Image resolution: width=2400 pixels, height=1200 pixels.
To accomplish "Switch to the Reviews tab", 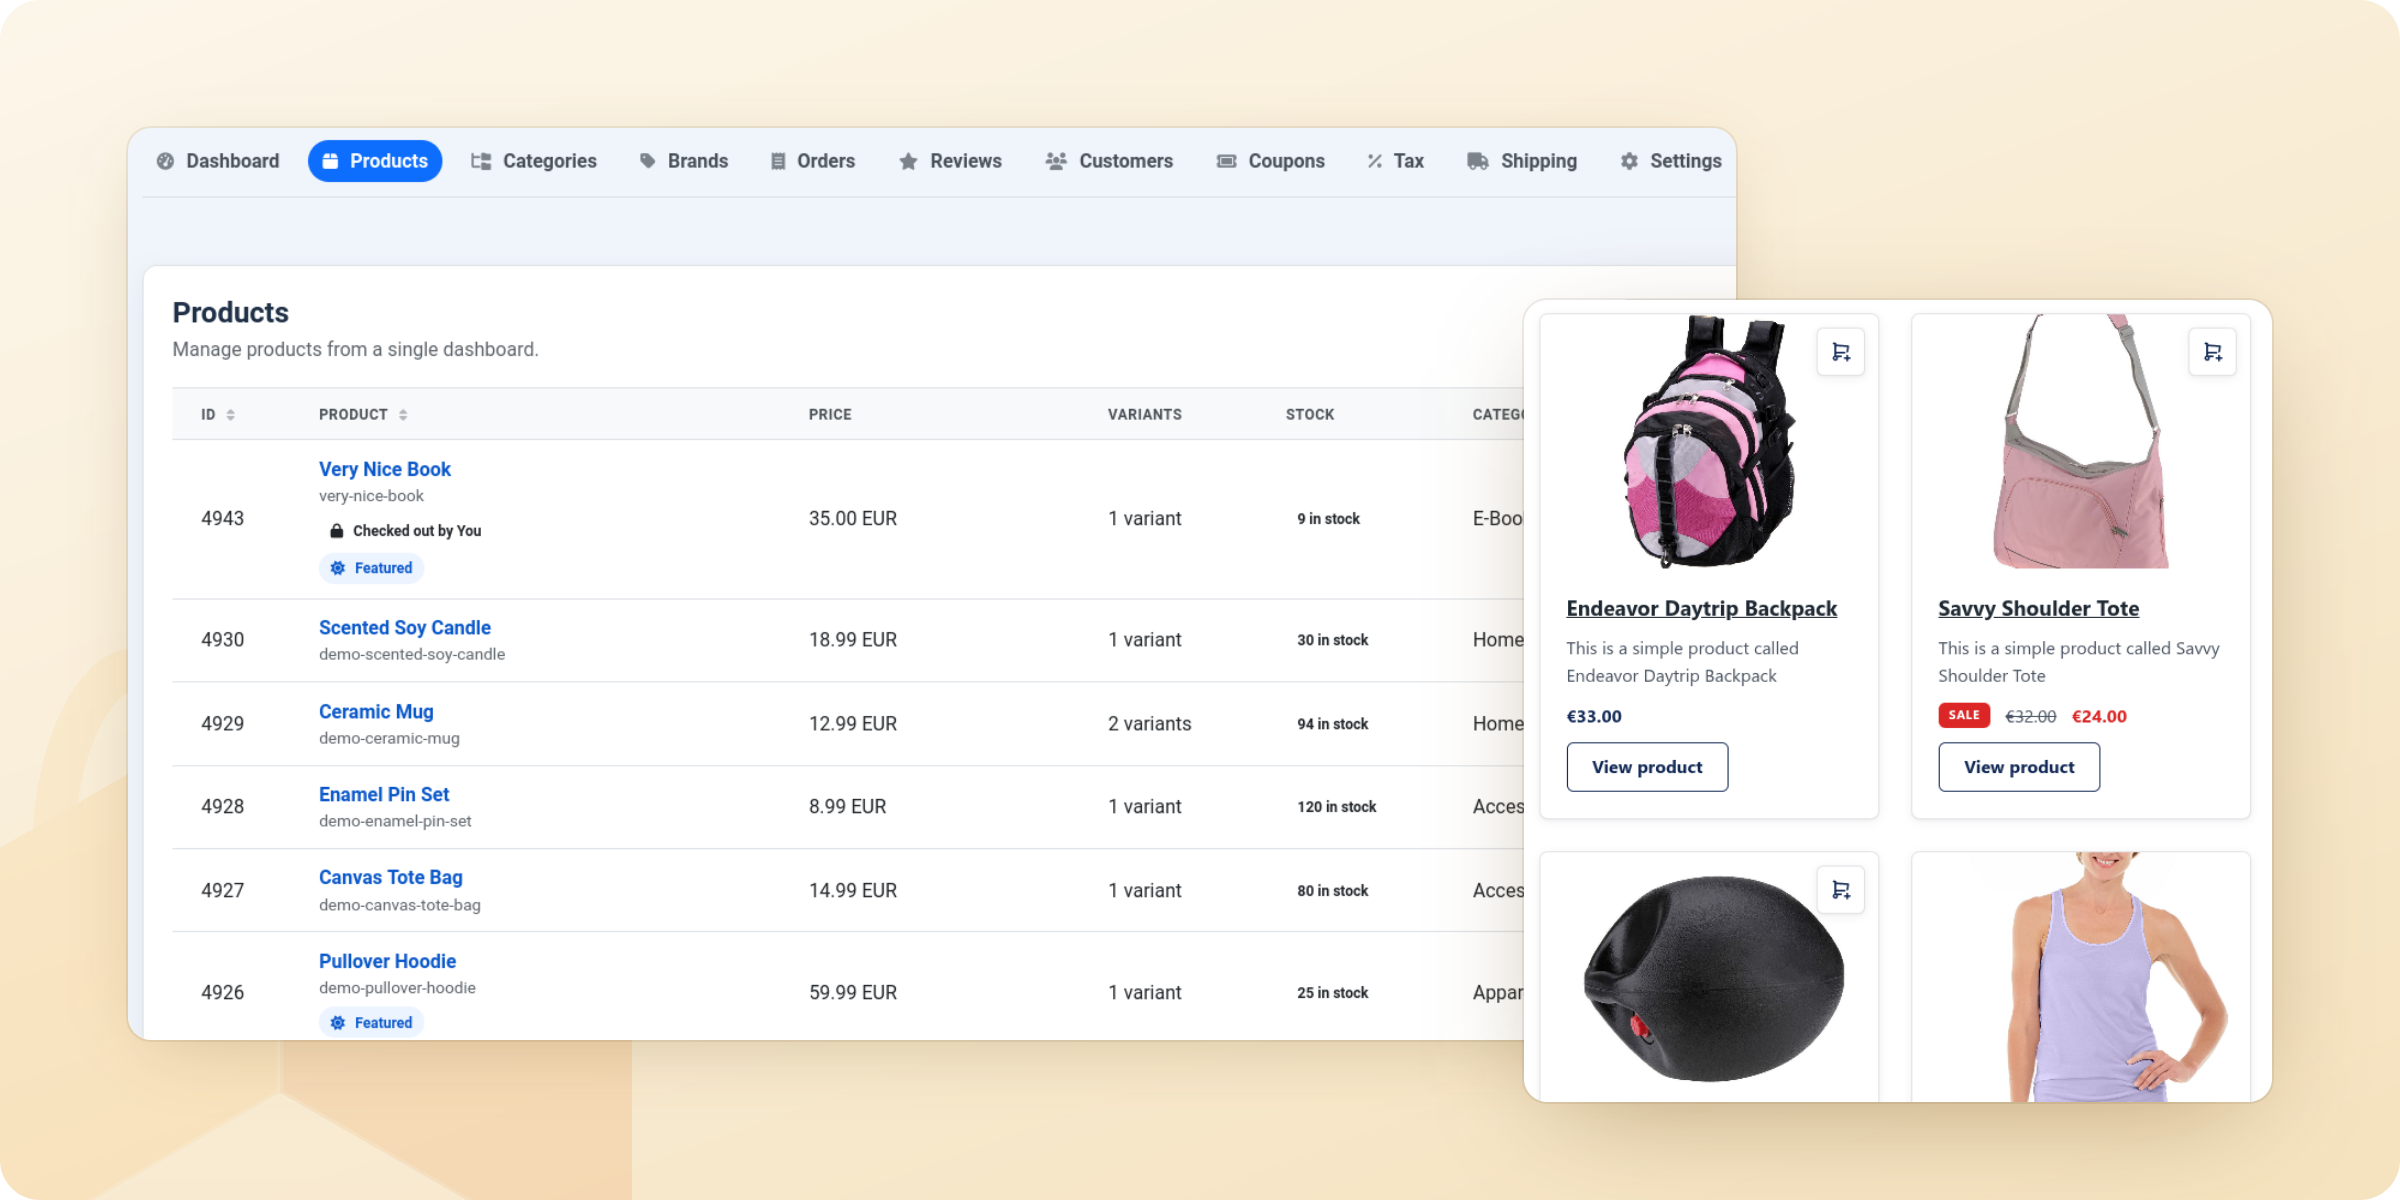I will [950, 161].
